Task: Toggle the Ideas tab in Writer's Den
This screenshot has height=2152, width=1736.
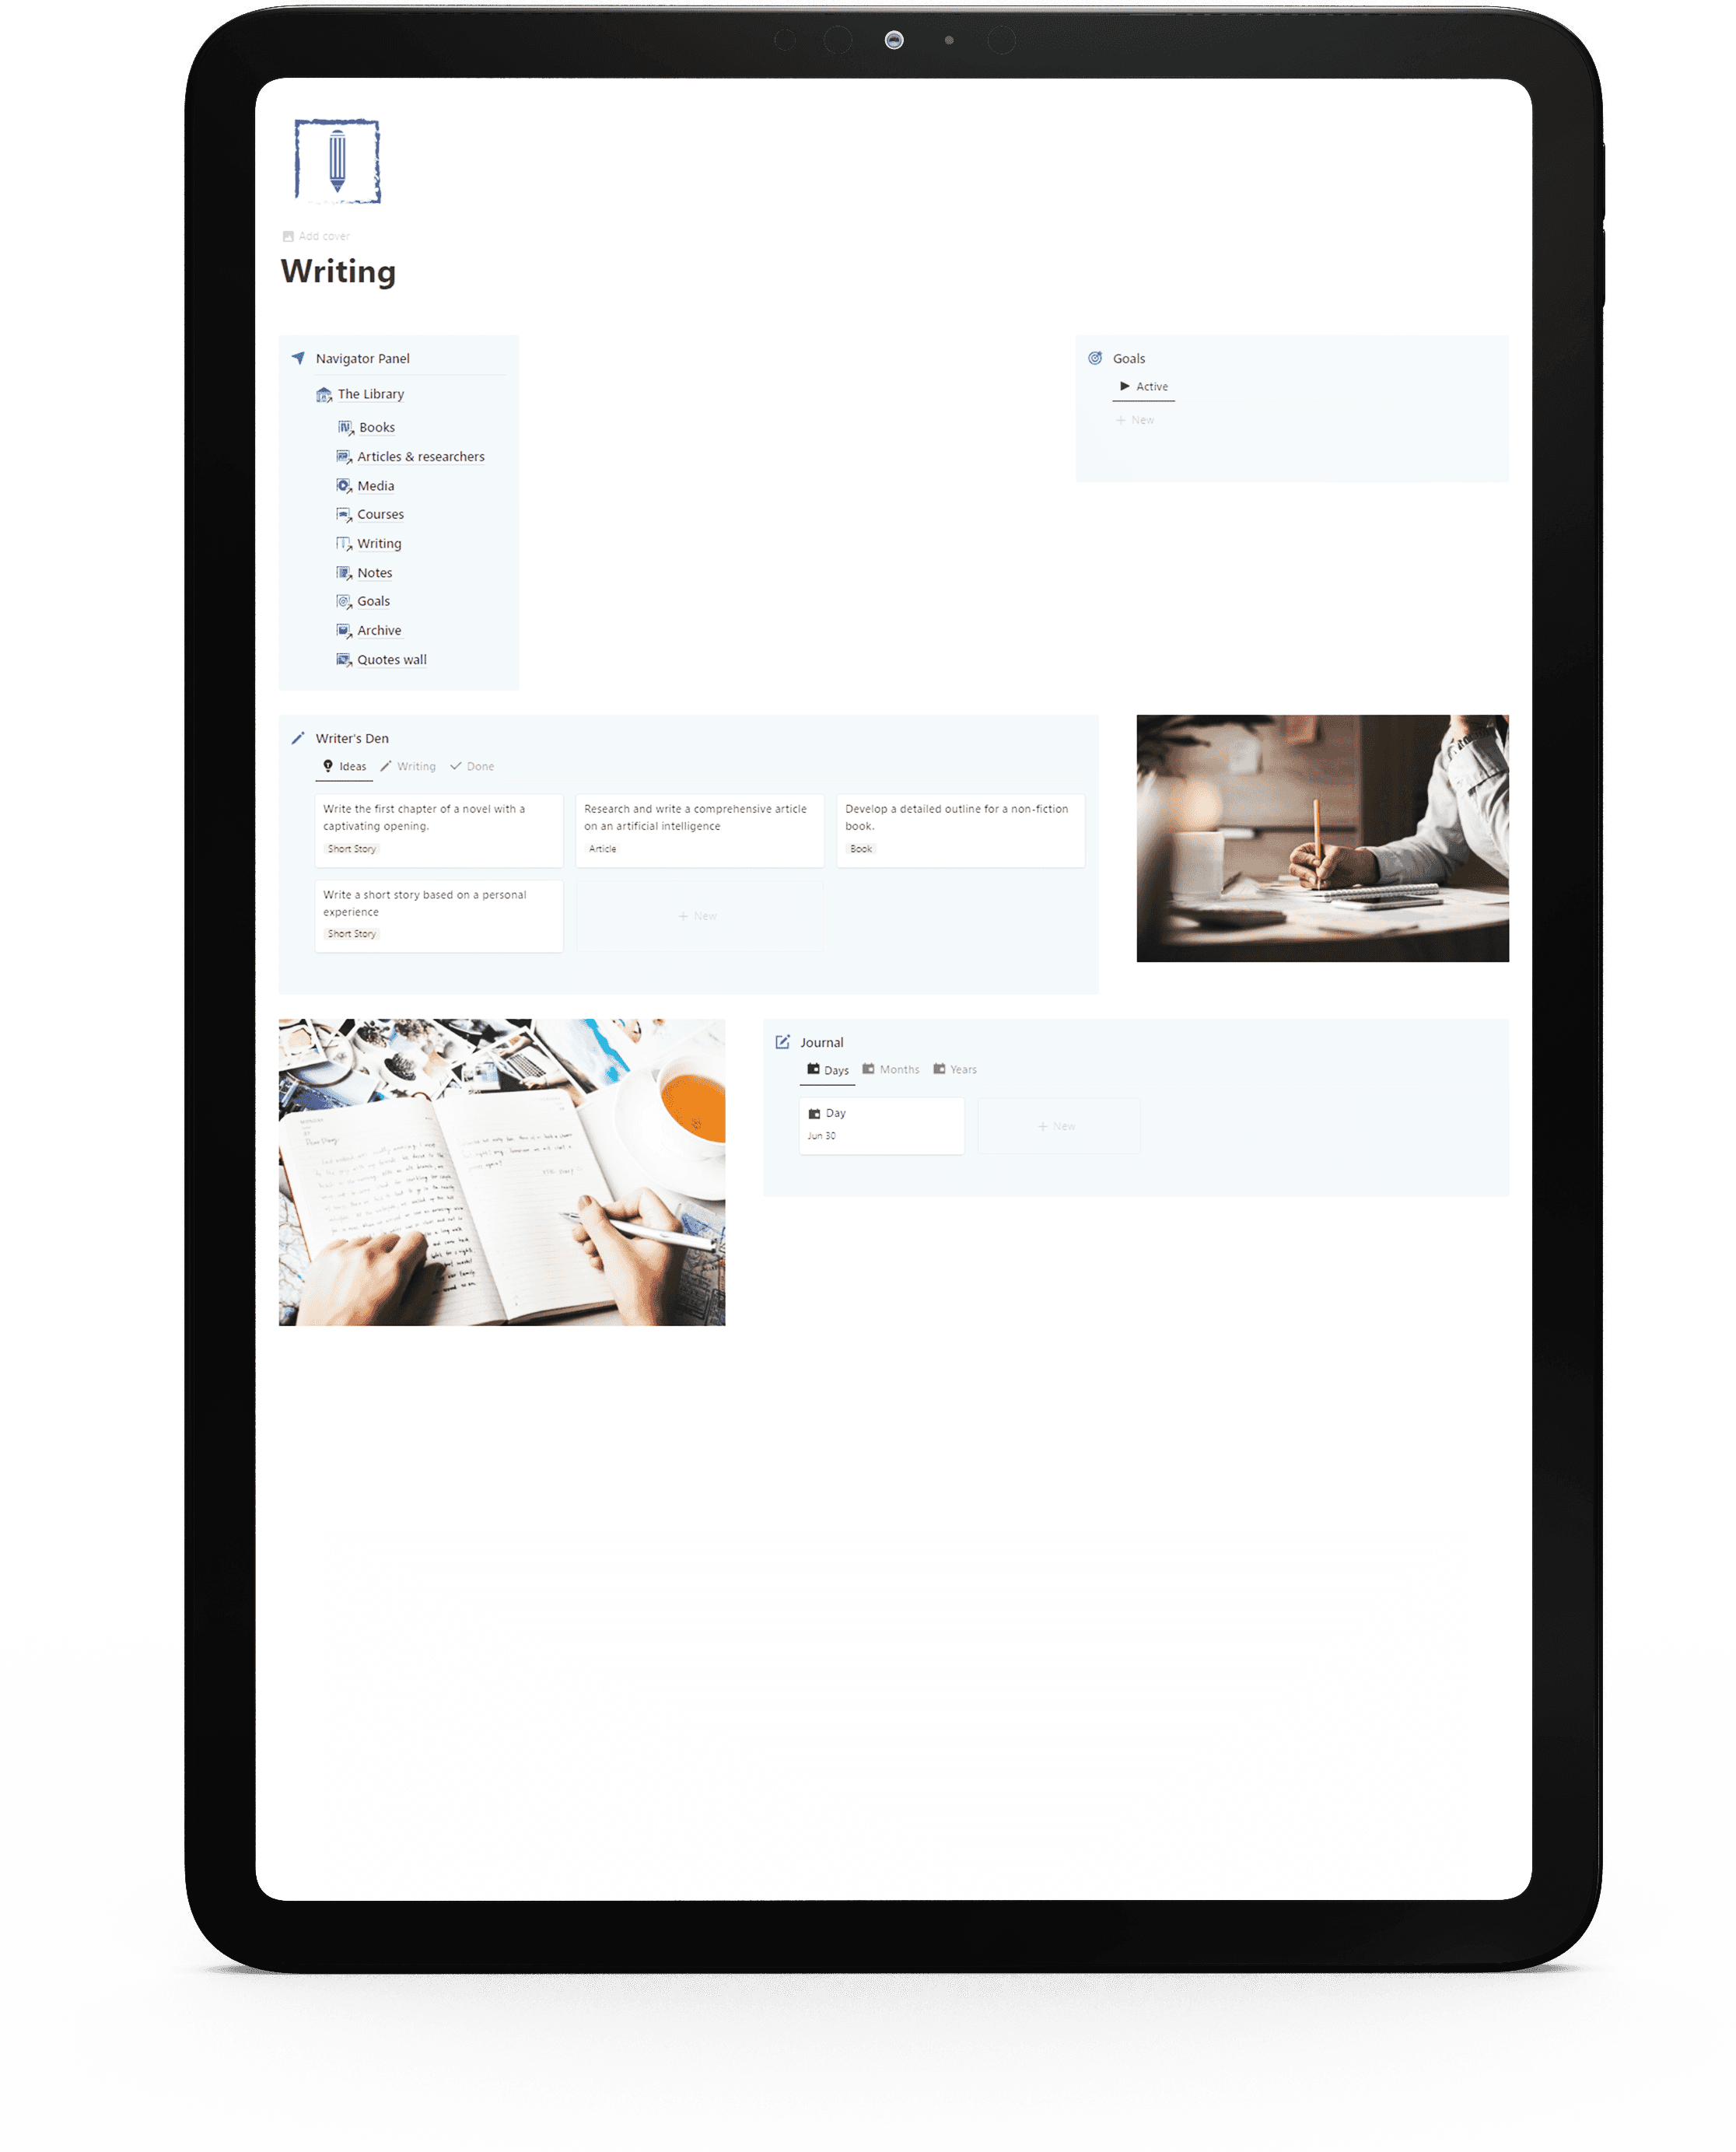Action: click(344, 764)
